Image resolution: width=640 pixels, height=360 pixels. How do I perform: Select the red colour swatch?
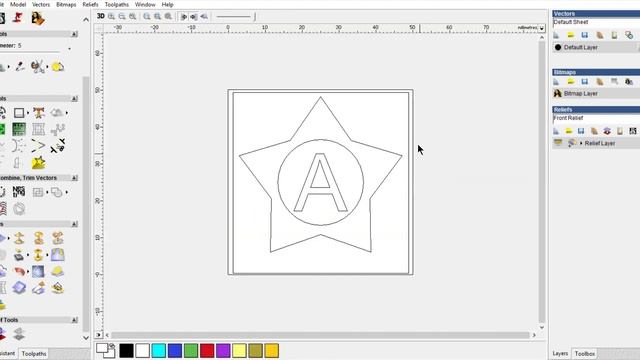tap(207, 351)
